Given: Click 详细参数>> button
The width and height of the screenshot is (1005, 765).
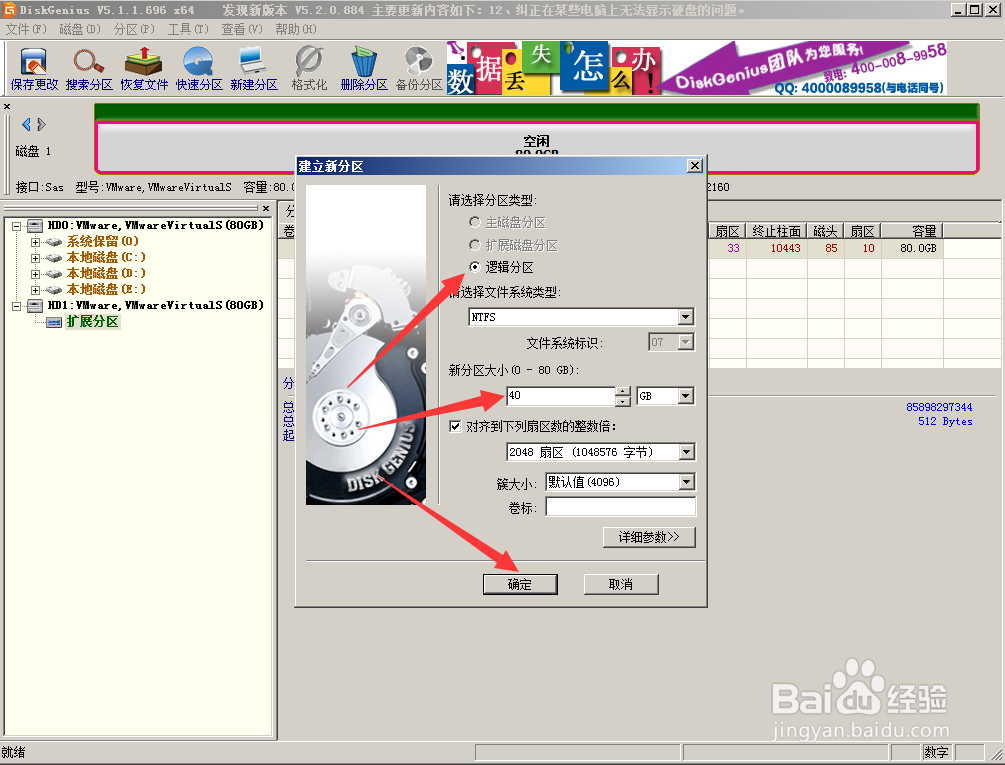Looking at the screenshot, I should pyautogui.click(x=649, y=537).
